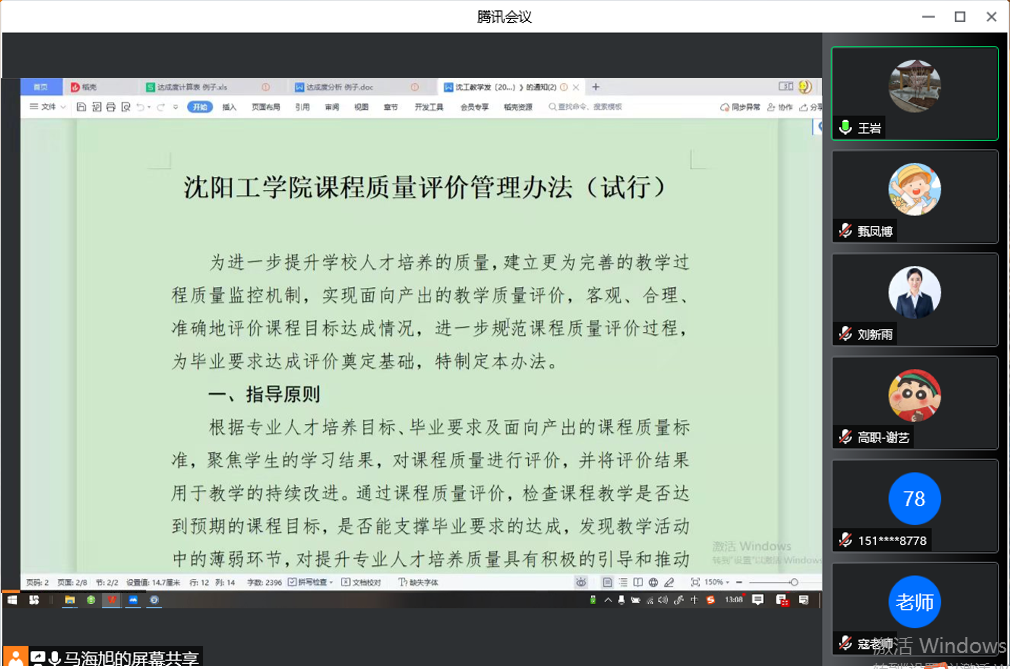Screen dimensions: 1010x669
Task: Click the writing mode pen icon
Action: pos(669,582)
